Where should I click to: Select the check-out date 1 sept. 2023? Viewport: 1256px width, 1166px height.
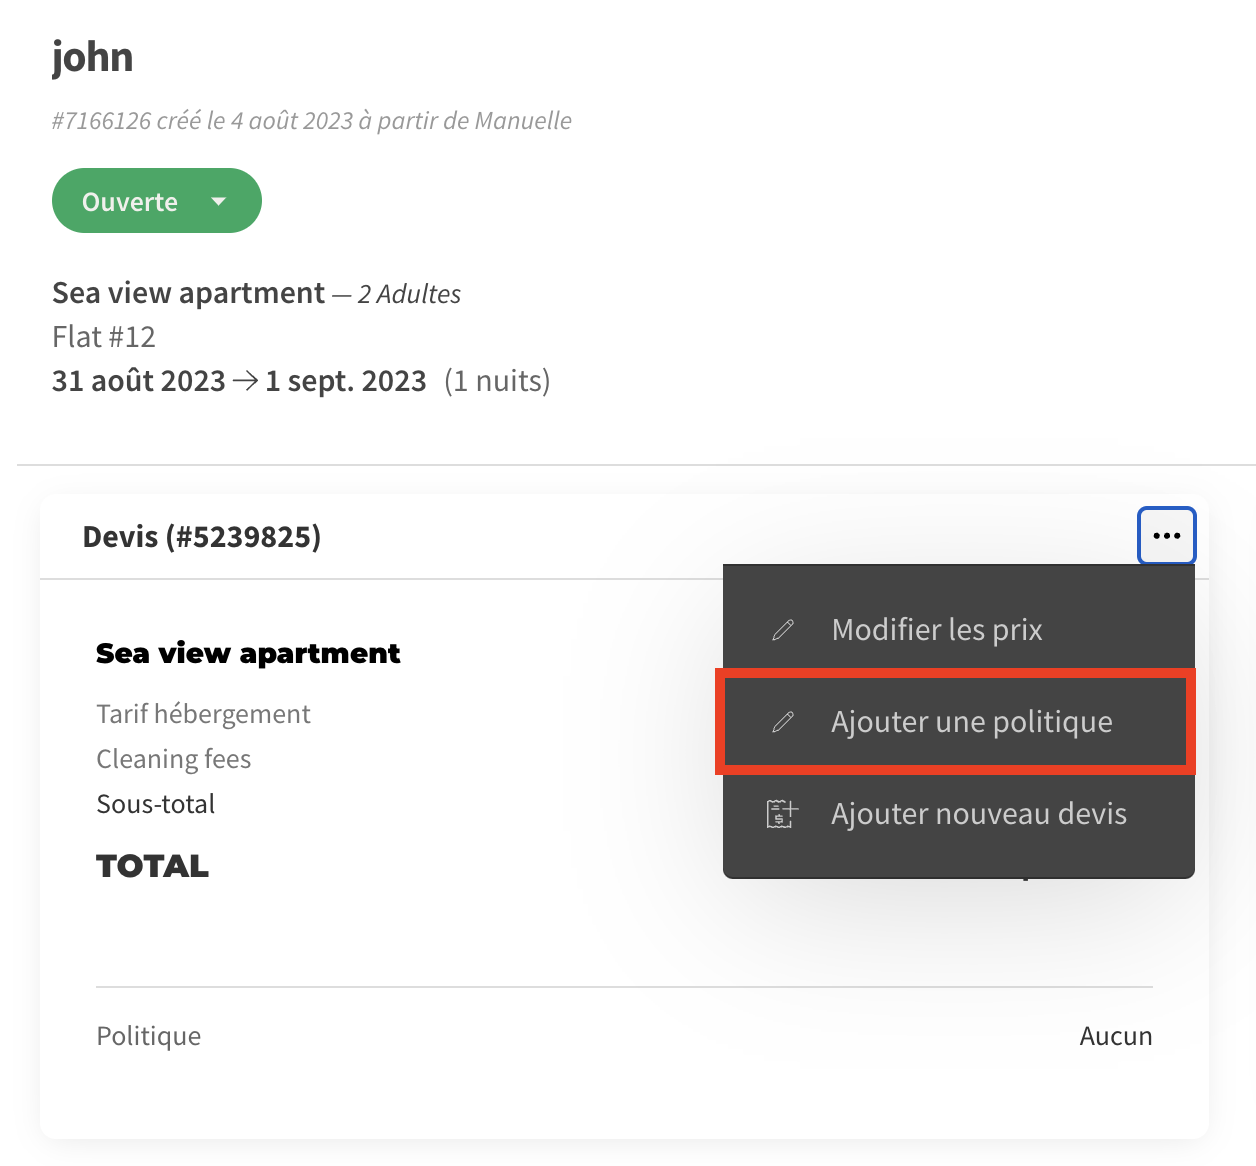[346, 381]
